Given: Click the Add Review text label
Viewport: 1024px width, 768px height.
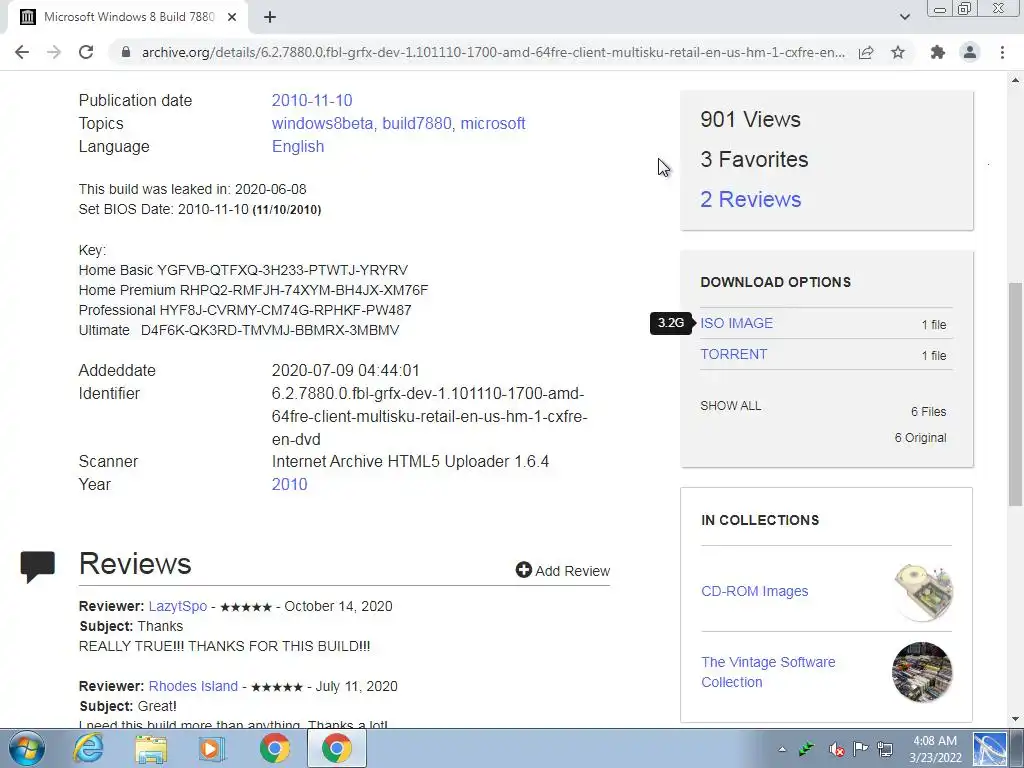Looking at the screenshot, I should pos(573,571).
